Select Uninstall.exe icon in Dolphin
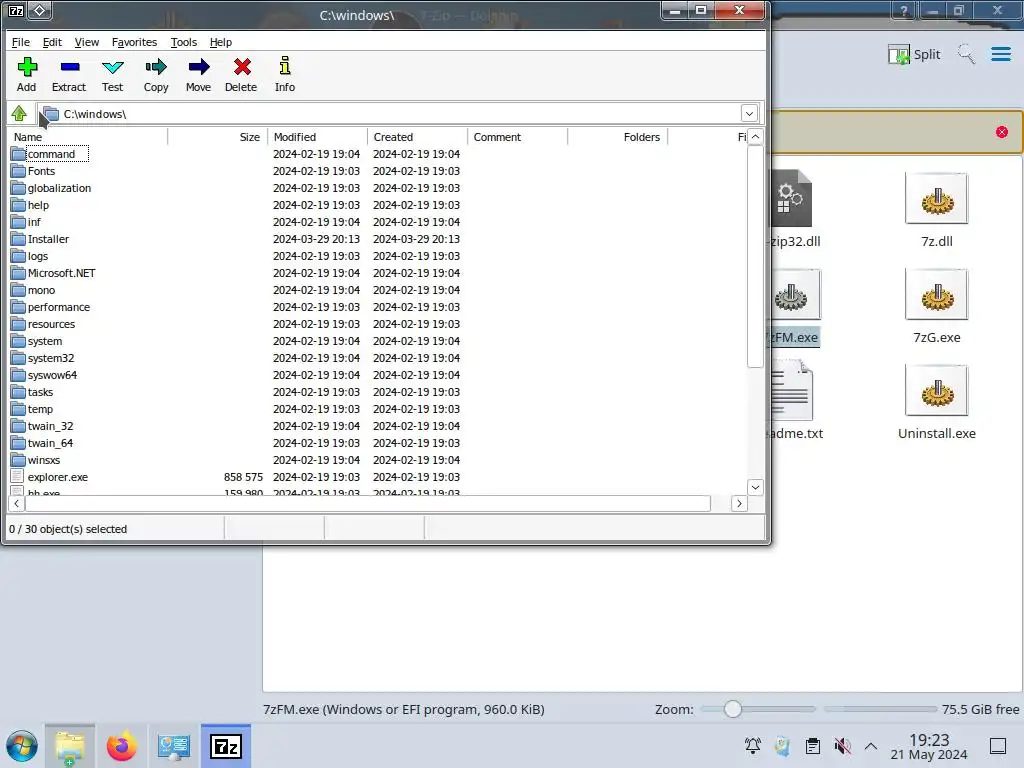The height and width of the screenshot is (768, 1024). (x=936, y=391)
